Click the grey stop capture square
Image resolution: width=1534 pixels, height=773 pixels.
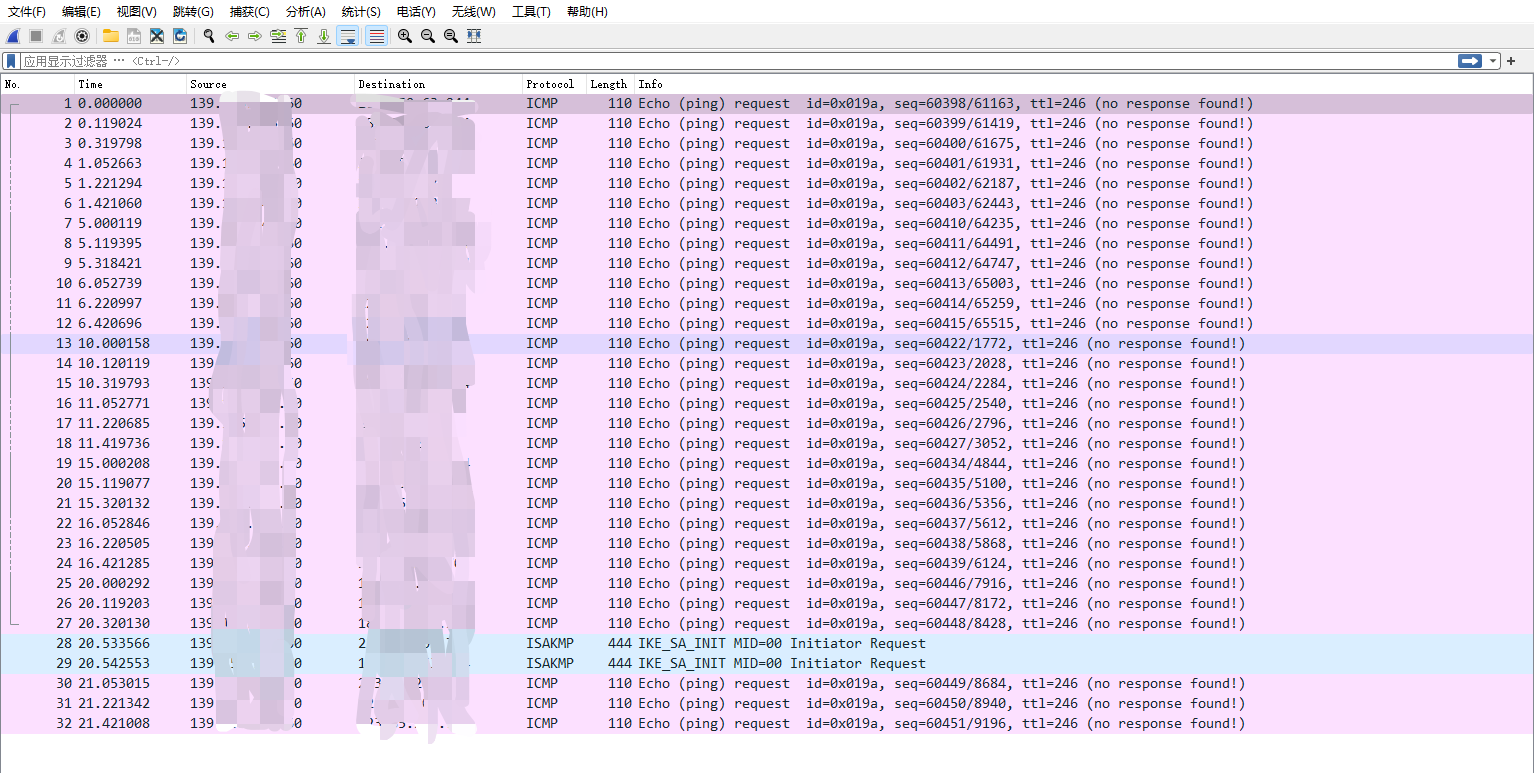pos(36,36)
